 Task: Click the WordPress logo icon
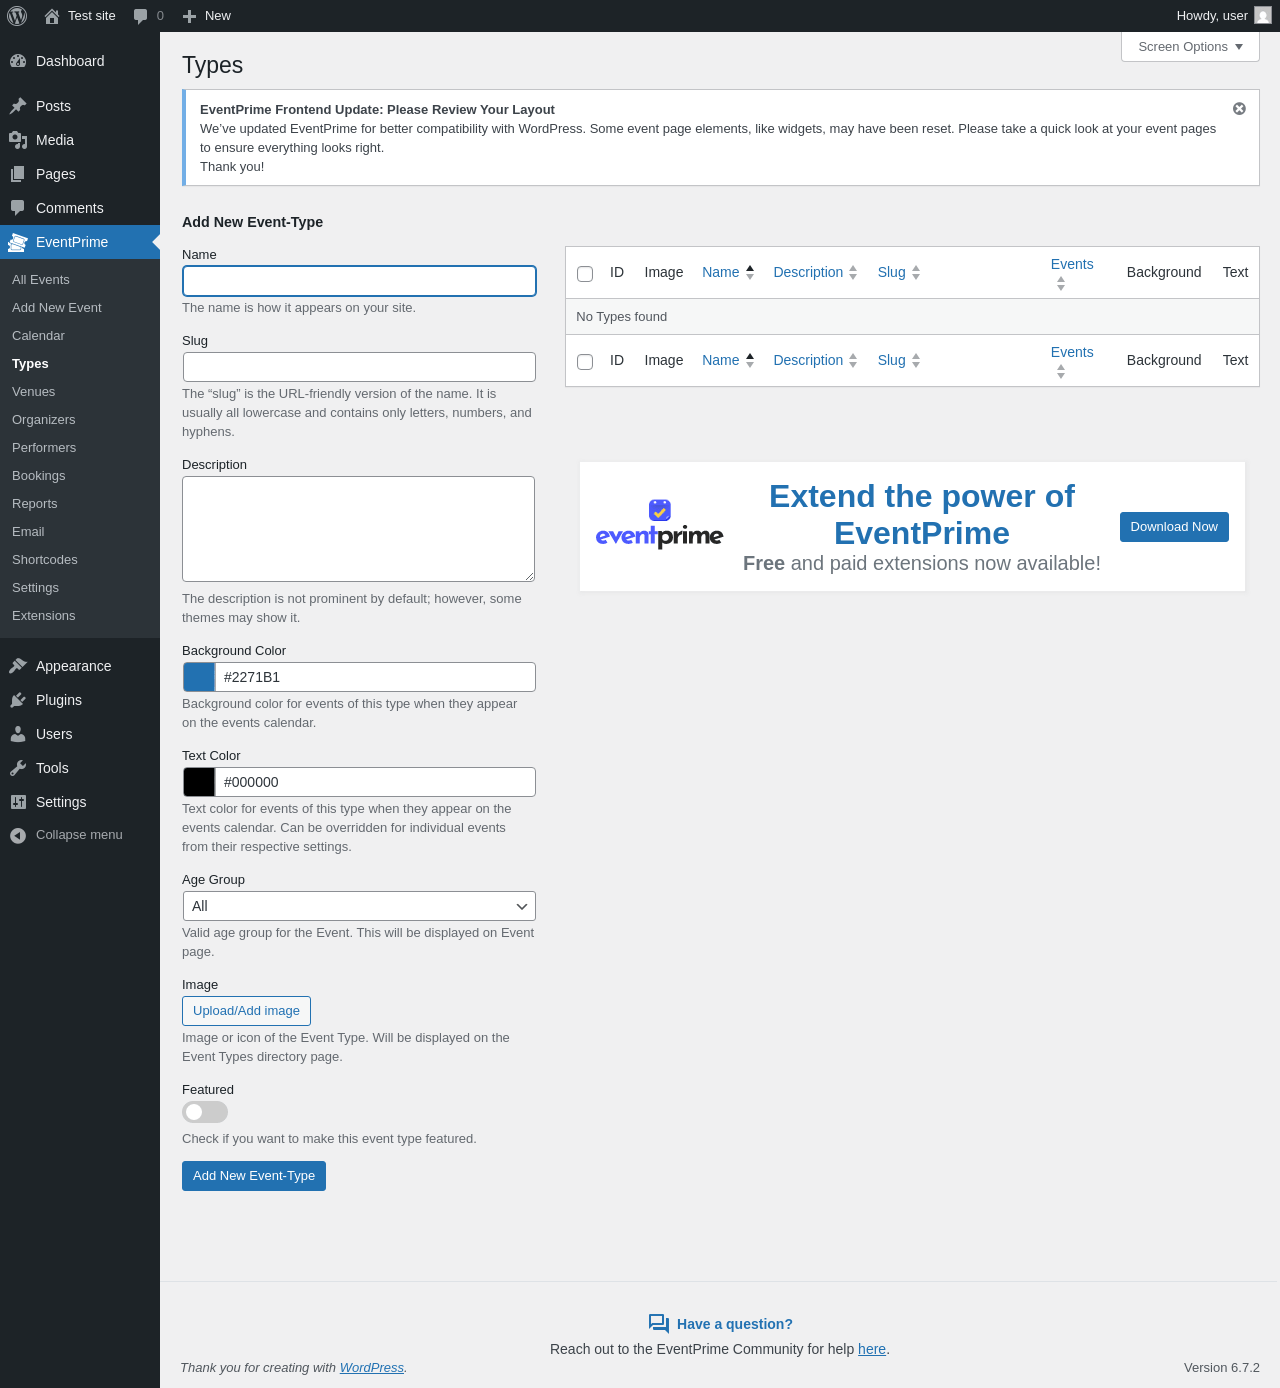tap(17, 16)
